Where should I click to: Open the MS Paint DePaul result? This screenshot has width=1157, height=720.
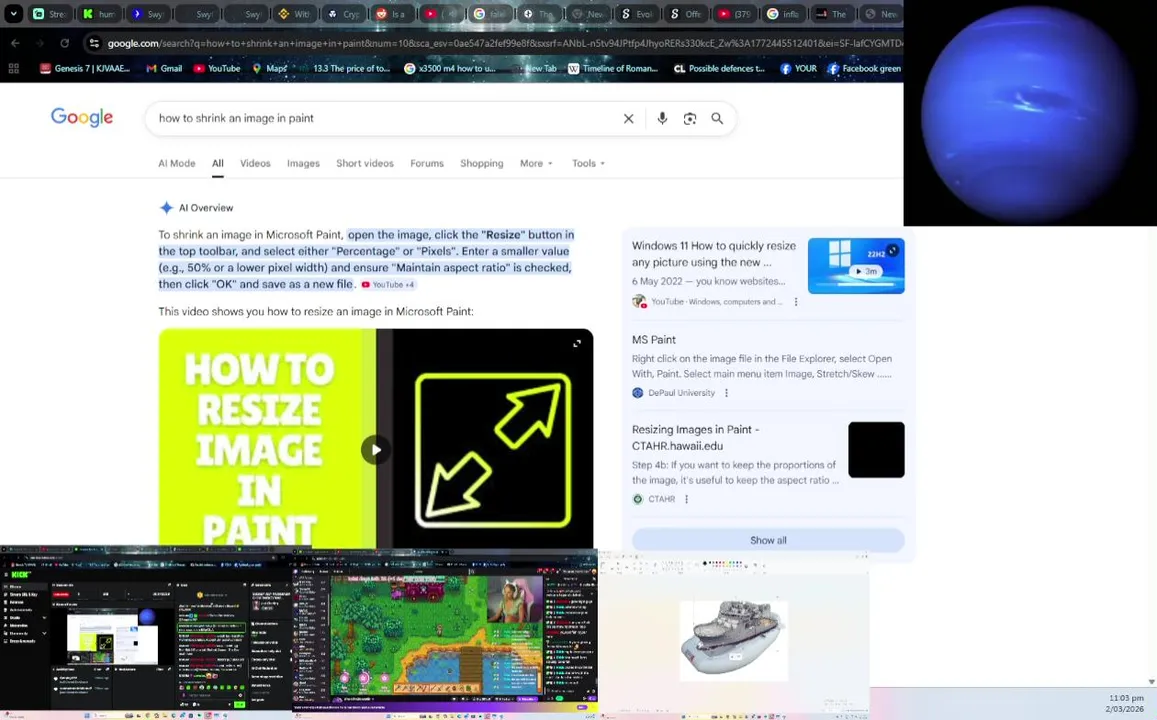[654, 339]
